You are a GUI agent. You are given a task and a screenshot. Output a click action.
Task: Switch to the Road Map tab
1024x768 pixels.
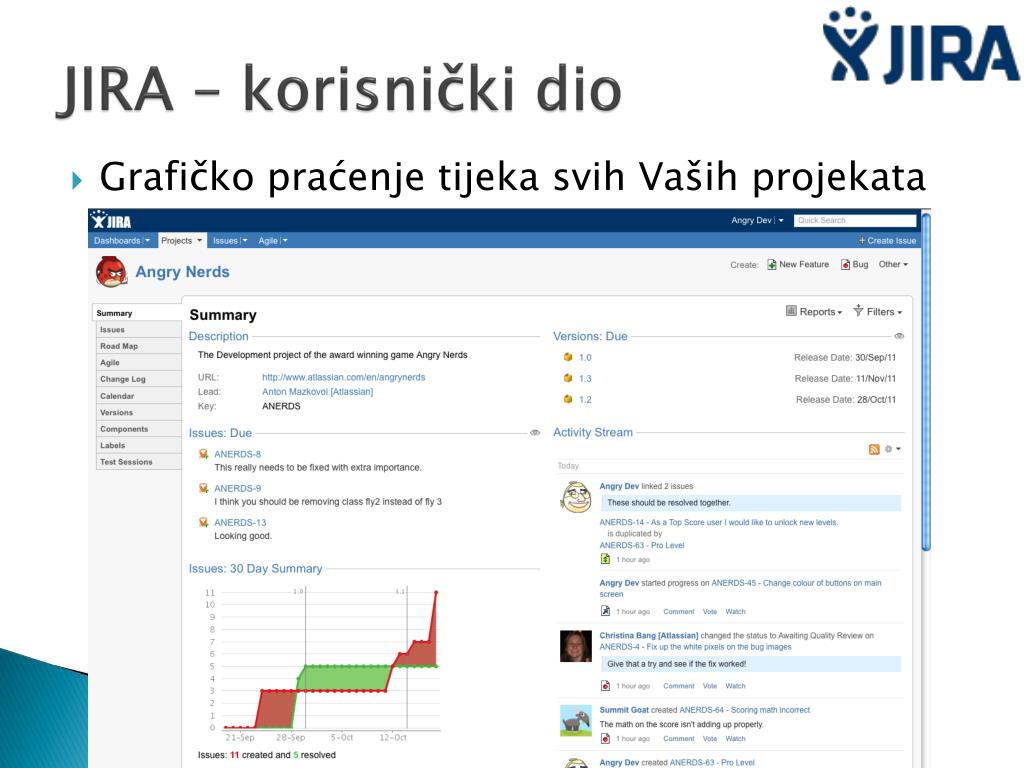138,346
